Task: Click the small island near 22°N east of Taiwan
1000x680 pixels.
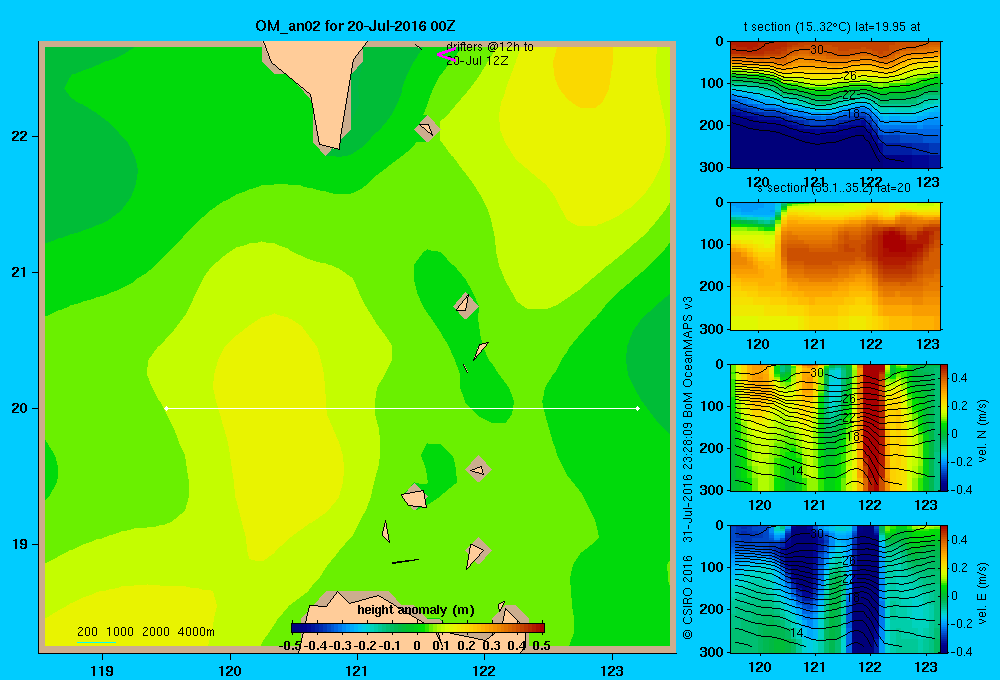Action: pyautogui.click(x=427, y=129)
